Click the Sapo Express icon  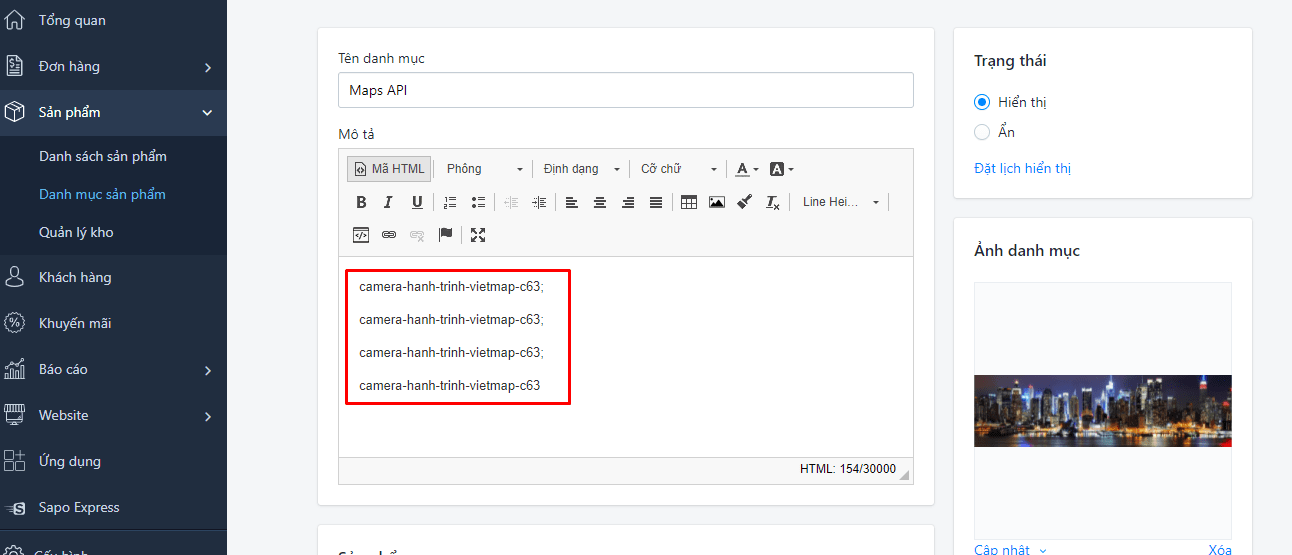pos(14,508)
